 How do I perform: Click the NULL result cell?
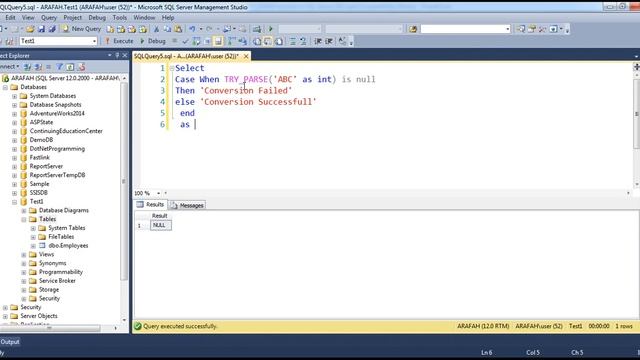pos(161,225)
